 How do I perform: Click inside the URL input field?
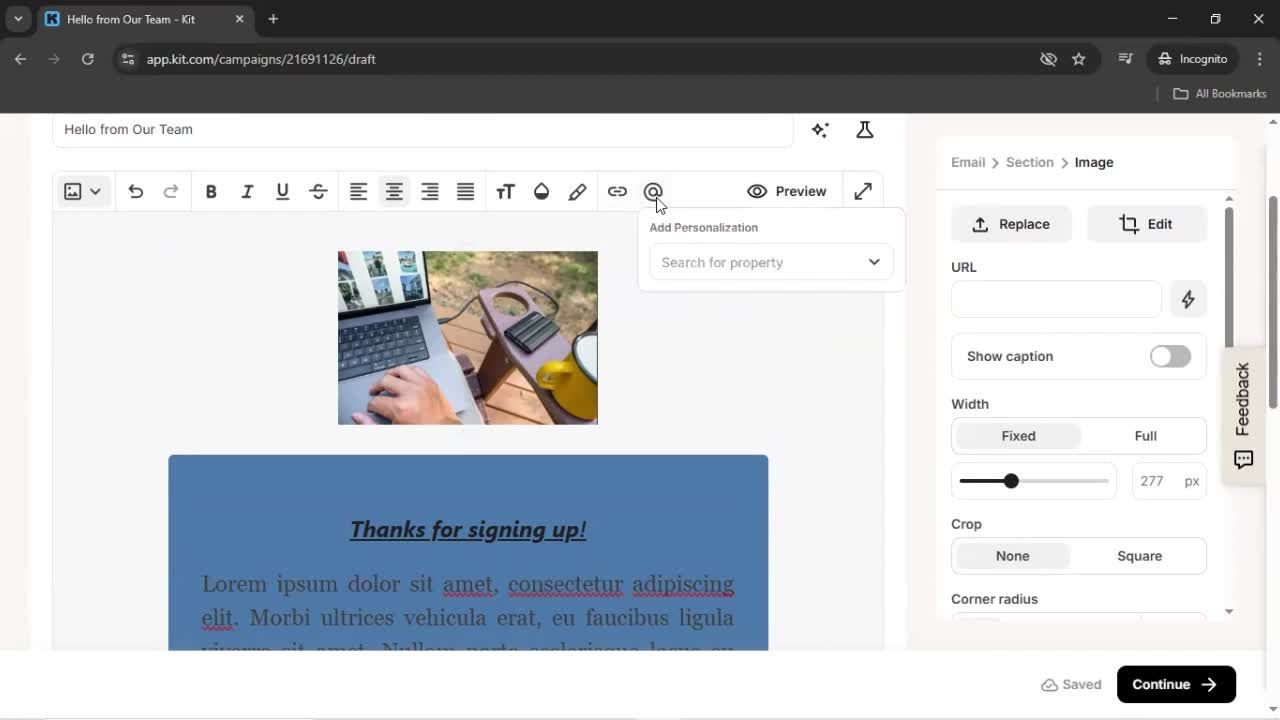(x=1055, y=299)
